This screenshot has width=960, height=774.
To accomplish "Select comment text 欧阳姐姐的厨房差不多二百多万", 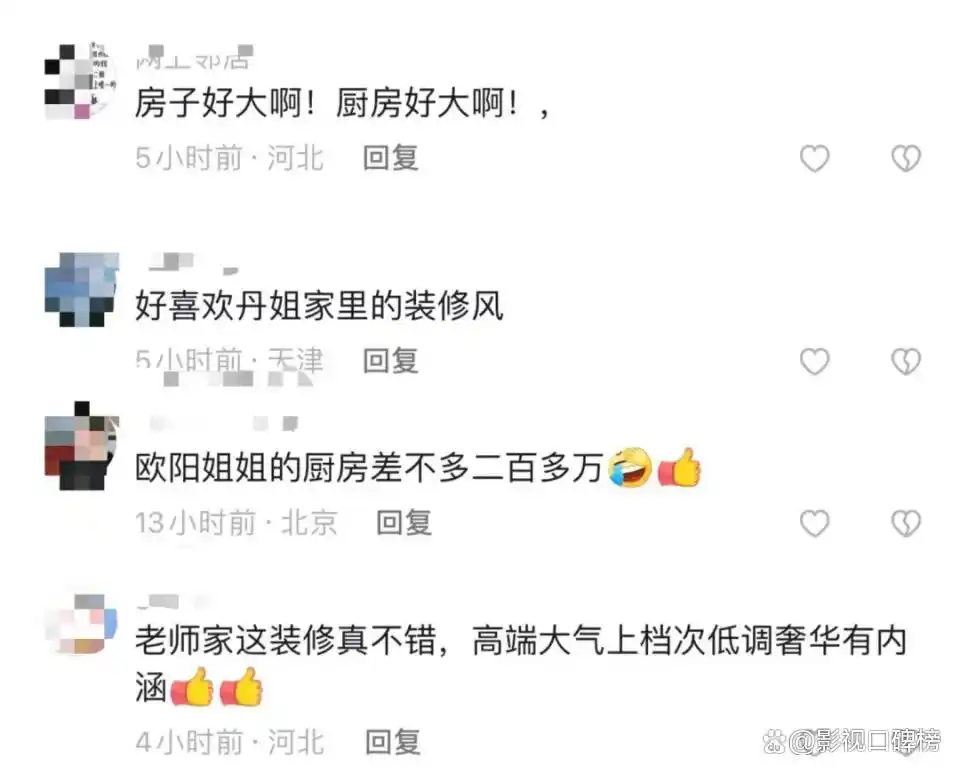I will coord(369,468).
